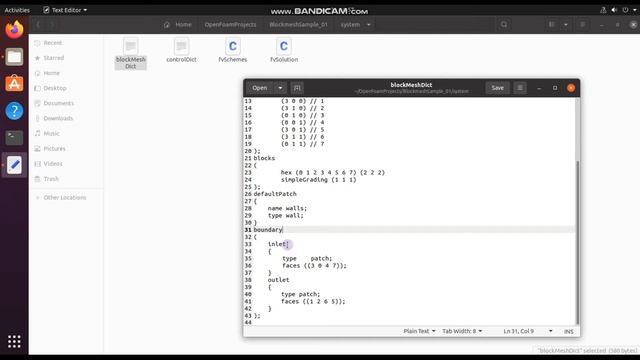Screen dimensions: 640x360
Task: Select fvSolution file icon
Action: [284, 50]
